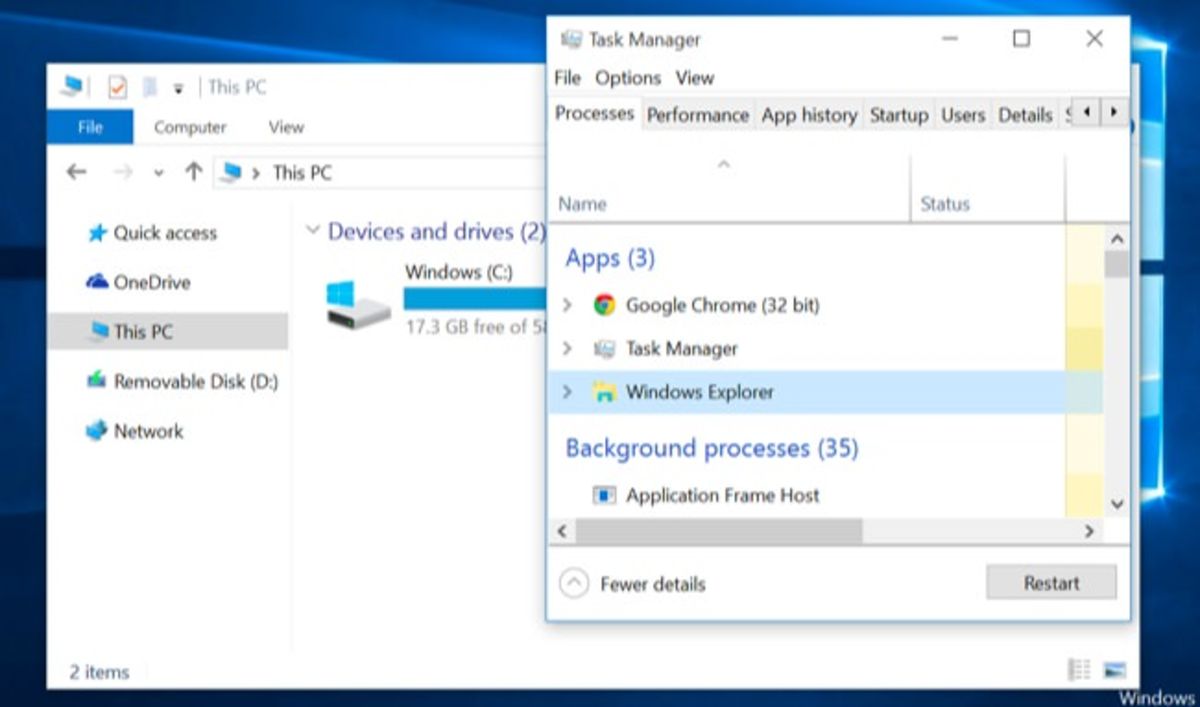Expand the Google Chrome (32 bit) process
This screenshot has width=1200, height=707.
tap(568, 305)
